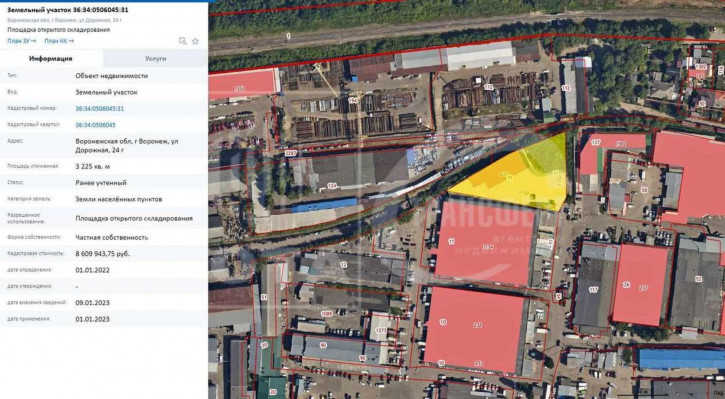Open the План КК link
The image size is (725, 399).
[x=59, y=41]
